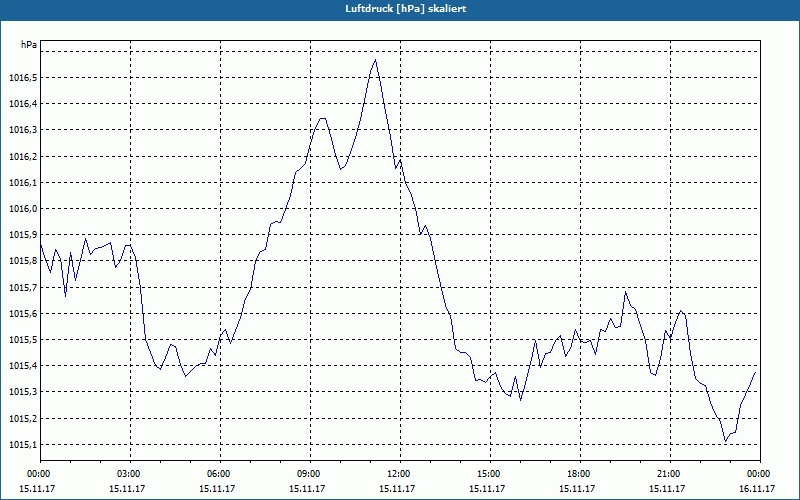Pick the '15.11.17' date under '18:00'

(577, 488)
